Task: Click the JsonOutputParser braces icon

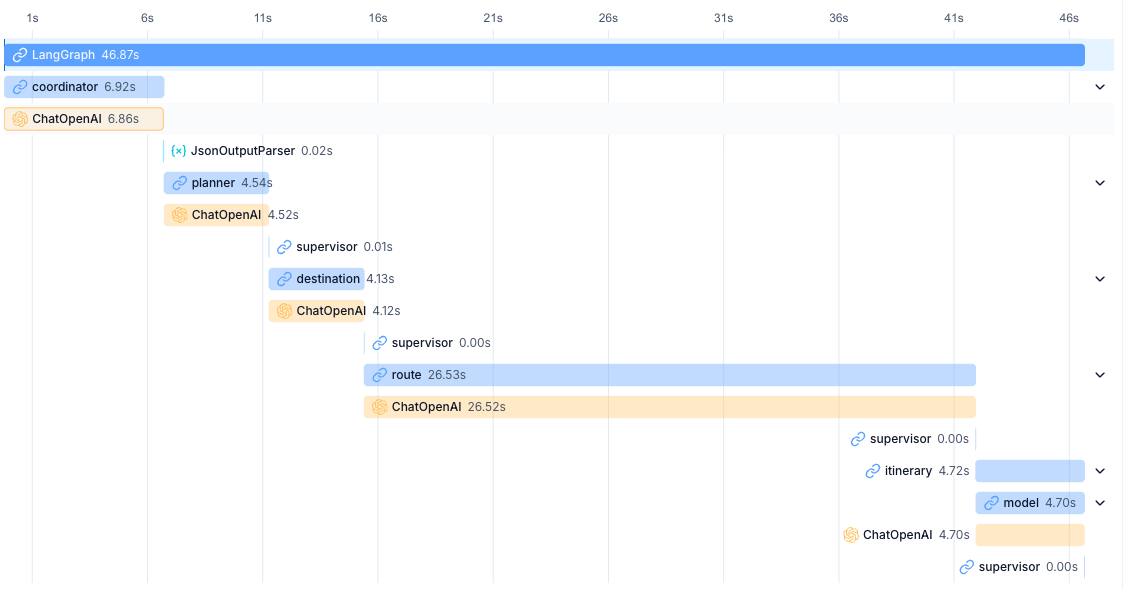Action: point(178,151)
